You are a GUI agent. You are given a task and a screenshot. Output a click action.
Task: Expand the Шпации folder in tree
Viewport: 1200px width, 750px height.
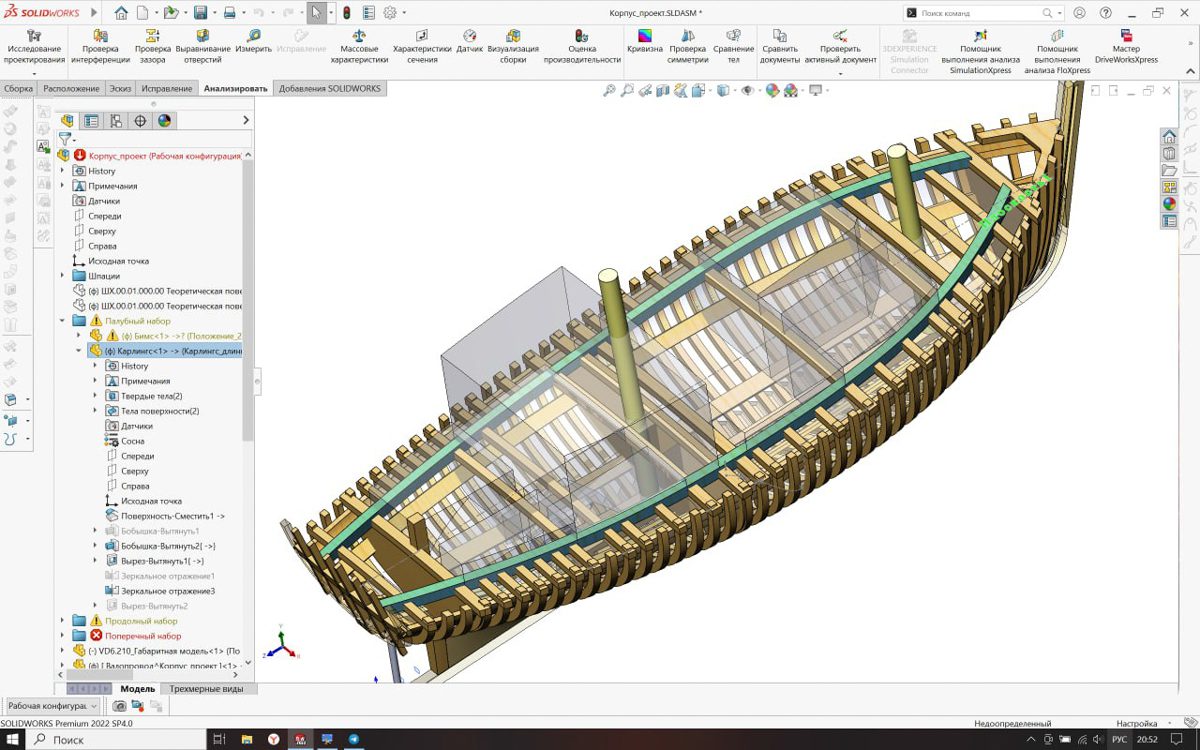pos(62,276)
